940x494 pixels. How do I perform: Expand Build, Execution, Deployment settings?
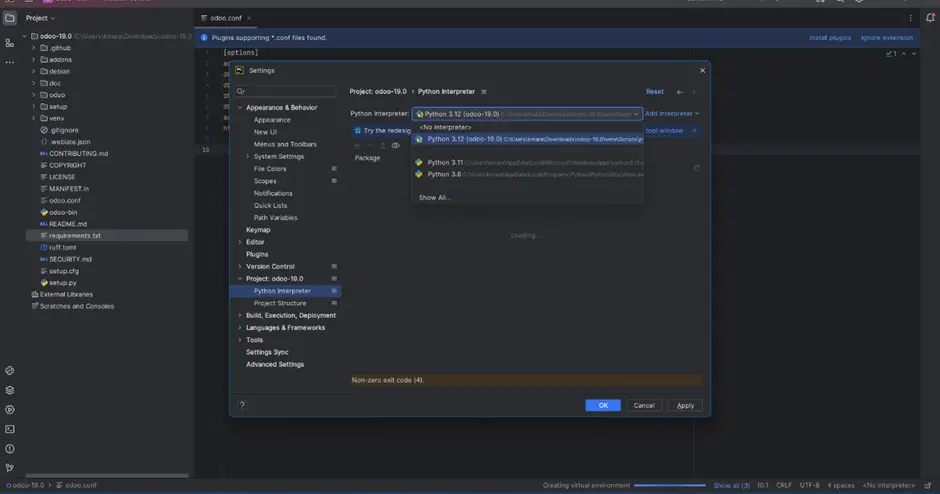pyautogui.click(x=240, y=315)
